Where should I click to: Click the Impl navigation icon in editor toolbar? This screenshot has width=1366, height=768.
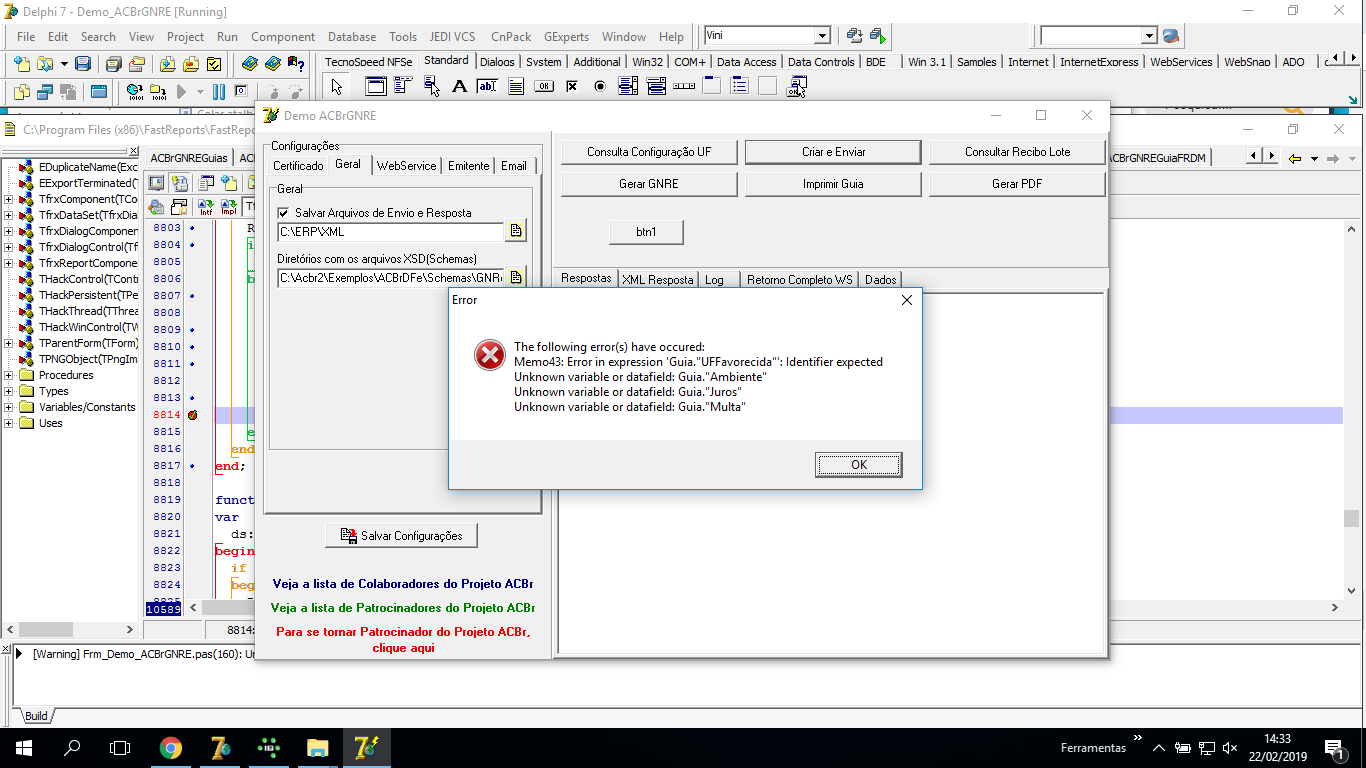(x=228, y=207)
